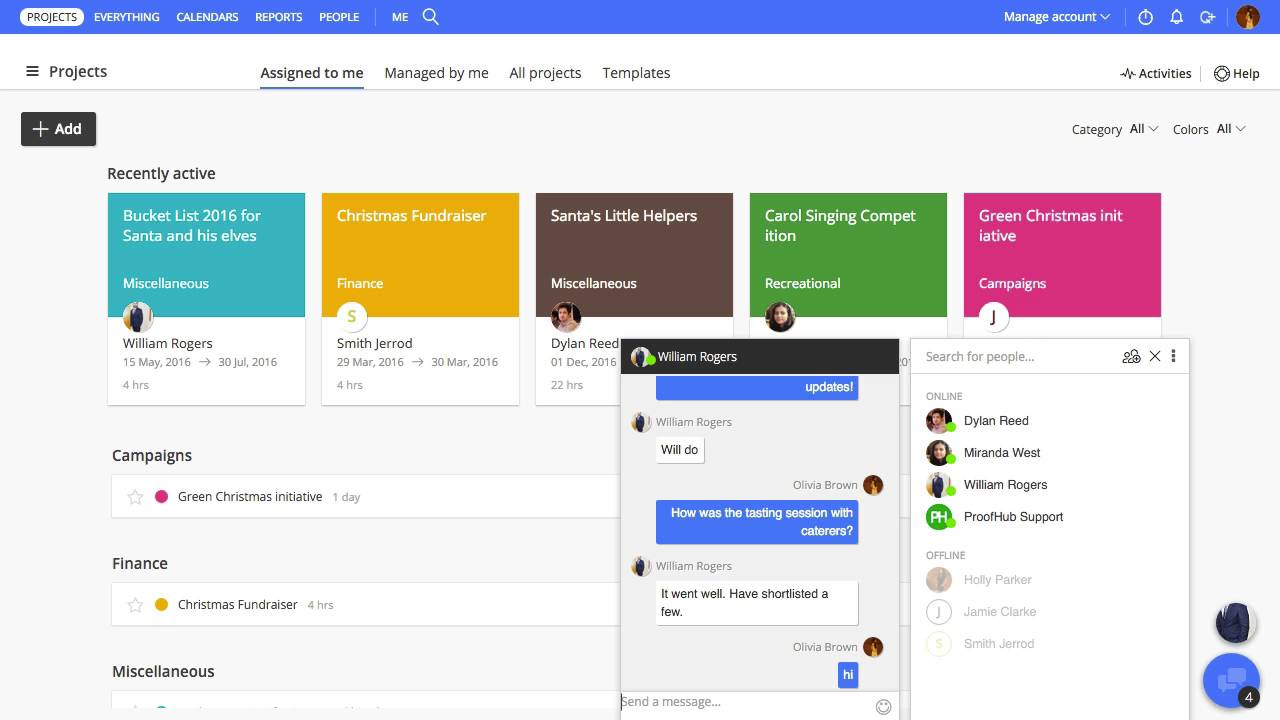The height and width of the screenshot is (720, 1280).
Task: Open the Templates projects link
Action: [x=636, y=72]
